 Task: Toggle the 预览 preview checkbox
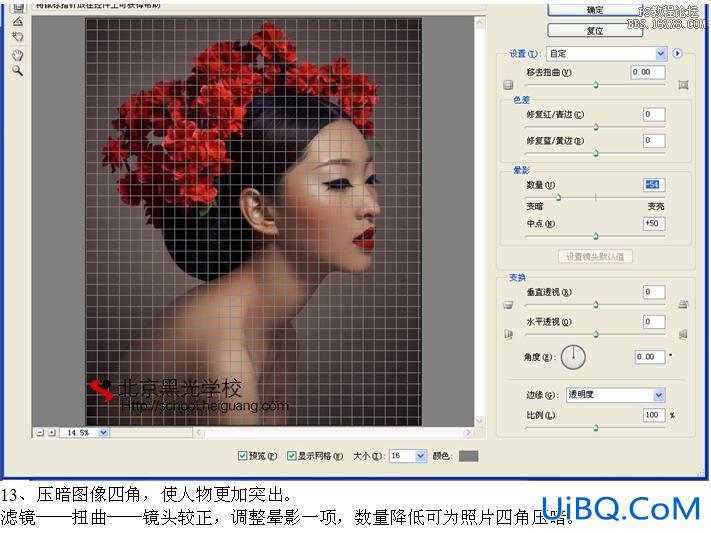(243, 455)
